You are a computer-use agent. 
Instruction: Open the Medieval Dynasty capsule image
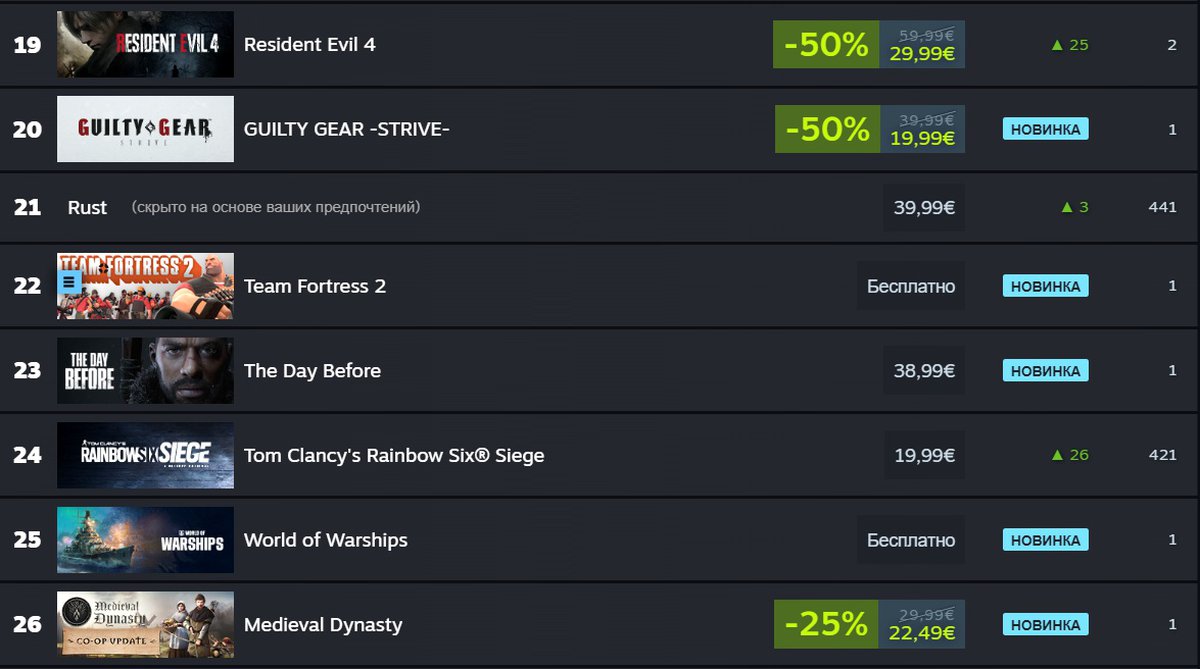145,625
